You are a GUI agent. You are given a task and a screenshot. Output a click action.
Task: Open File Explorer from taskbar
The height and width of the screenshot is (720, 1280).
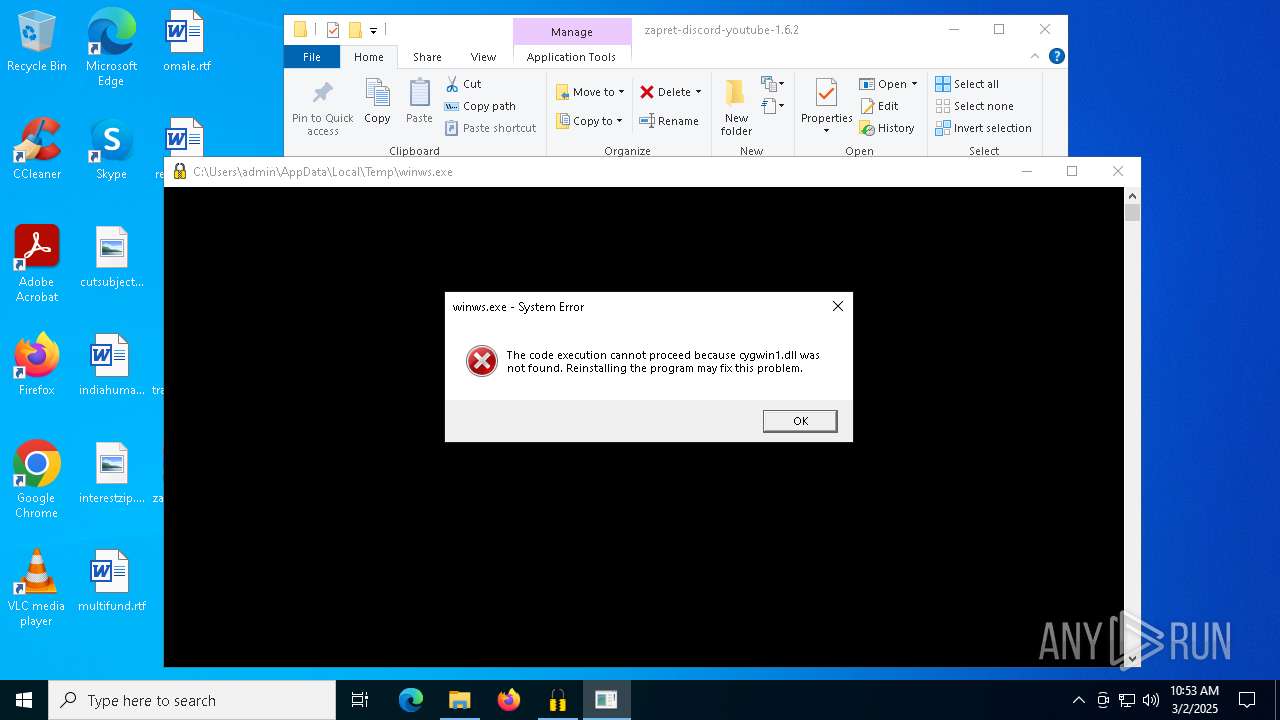(x=459, y=700)
